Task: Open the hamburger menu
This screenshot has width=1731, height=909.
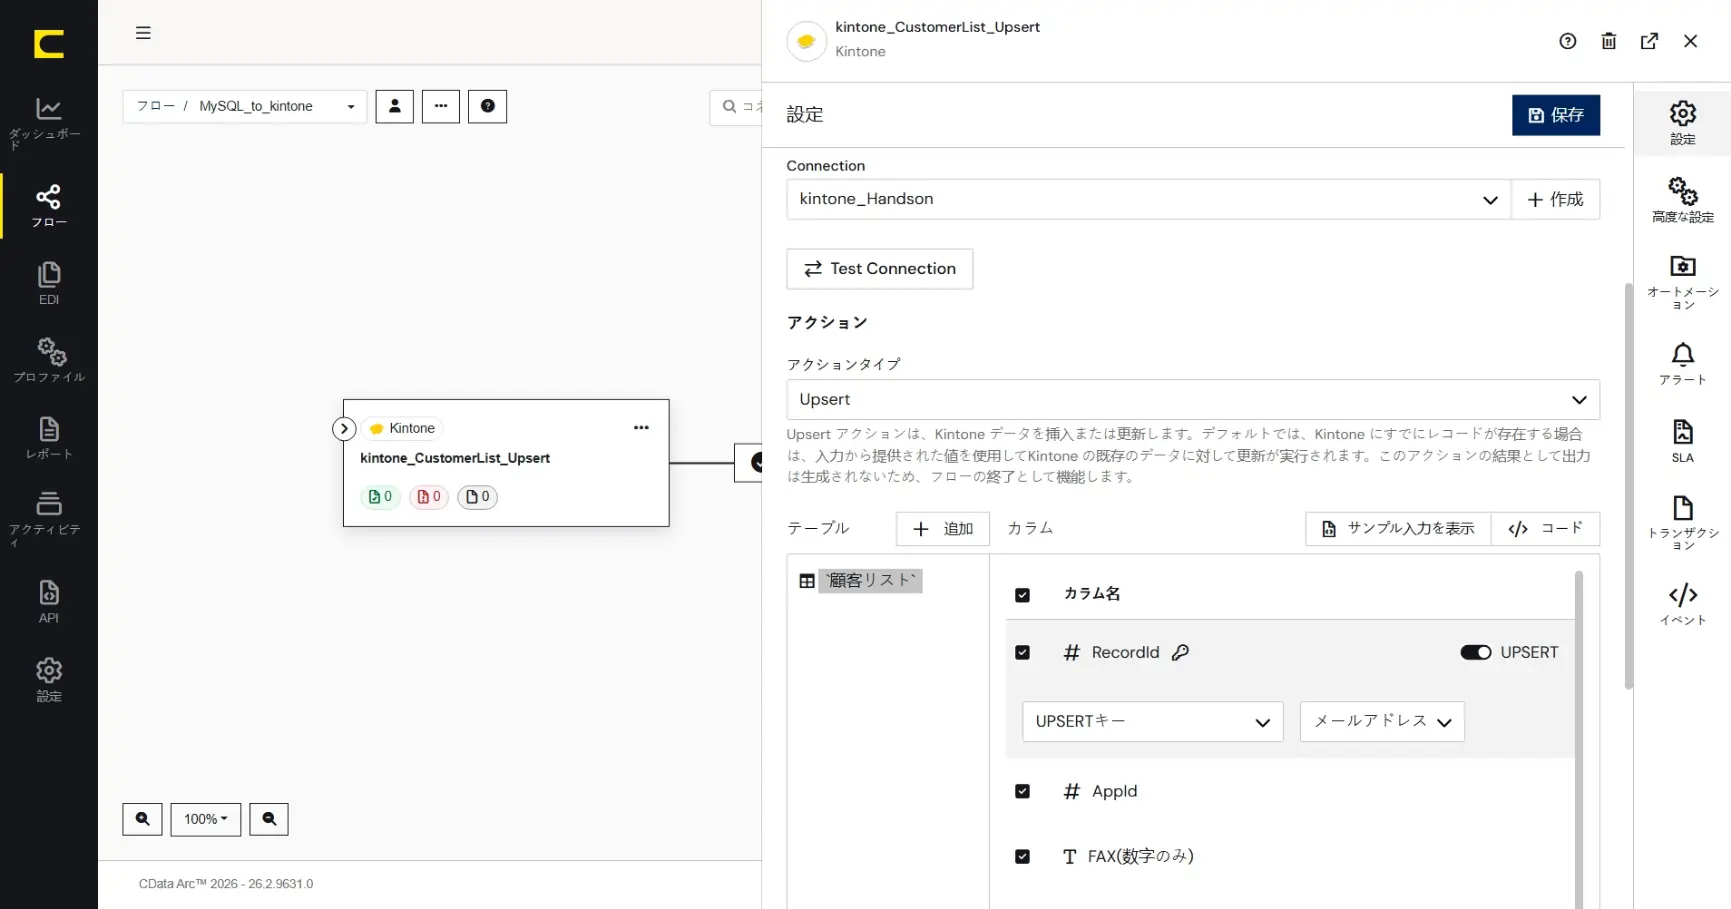Action: (143, 33)
